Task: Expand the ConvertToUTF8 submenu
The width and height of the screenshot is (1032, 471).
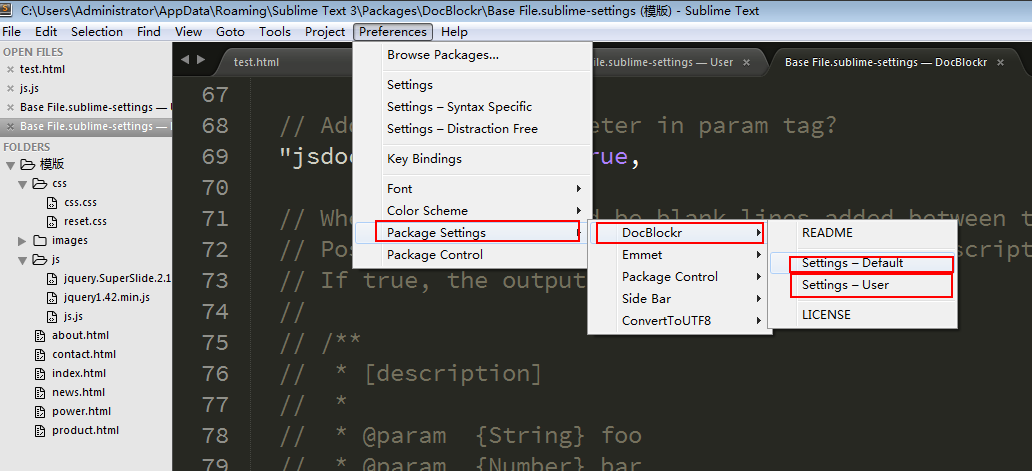Action: [x=680, y=321]
